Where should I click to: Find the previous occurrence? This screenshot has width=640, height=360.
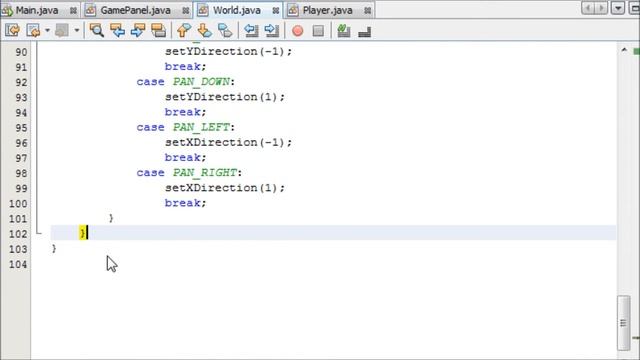(118, 30)
